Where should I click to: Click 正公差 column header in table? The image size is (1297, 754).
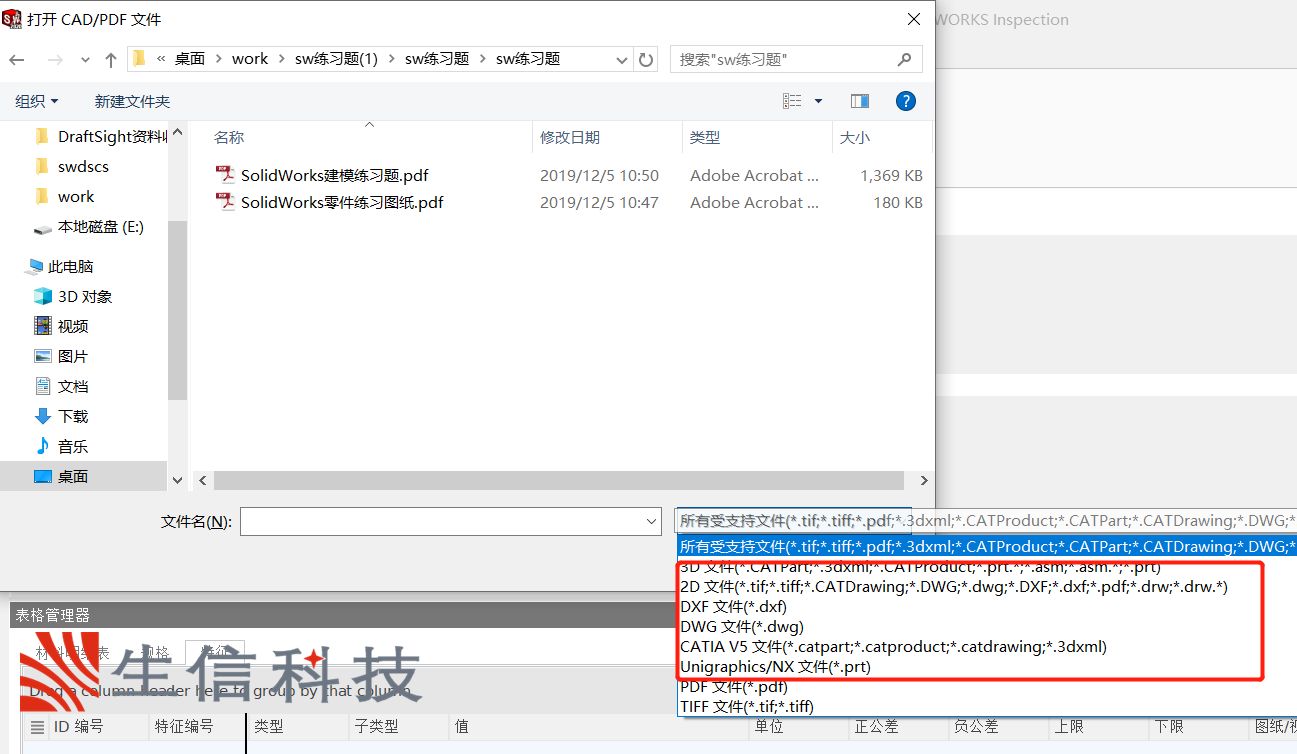tap(877, 727)
